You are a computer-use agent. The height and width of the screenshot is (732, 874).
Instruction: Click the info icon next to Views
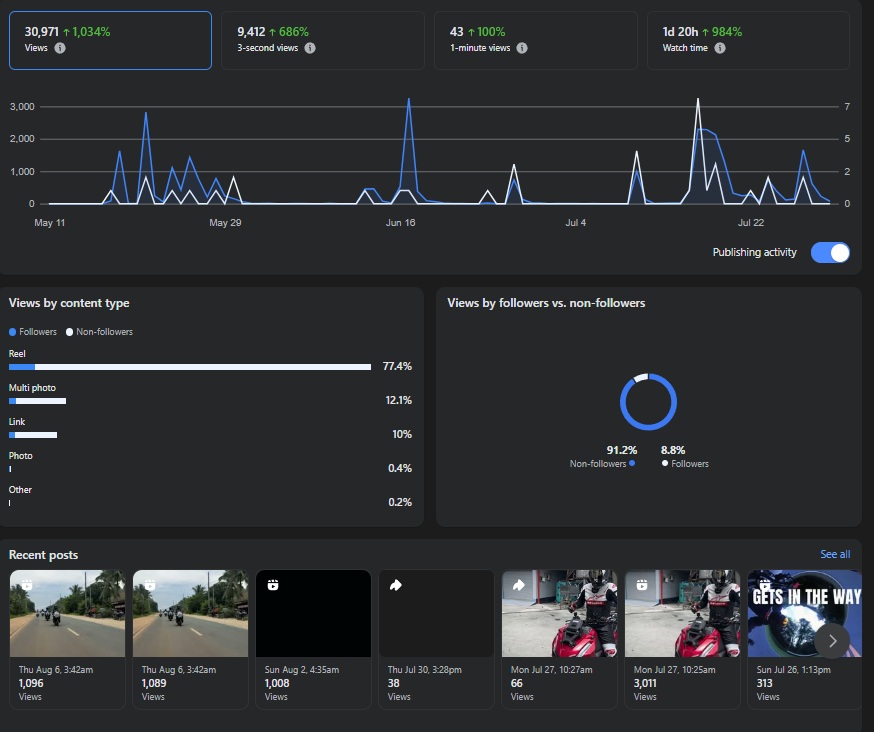tap(60, 48)
